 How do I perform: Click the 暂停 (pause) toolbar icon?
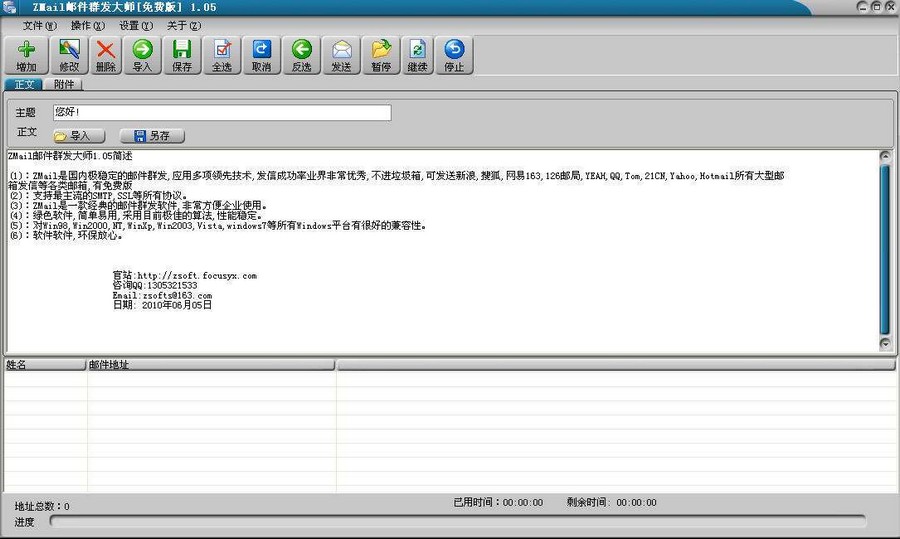pos(381,55)
